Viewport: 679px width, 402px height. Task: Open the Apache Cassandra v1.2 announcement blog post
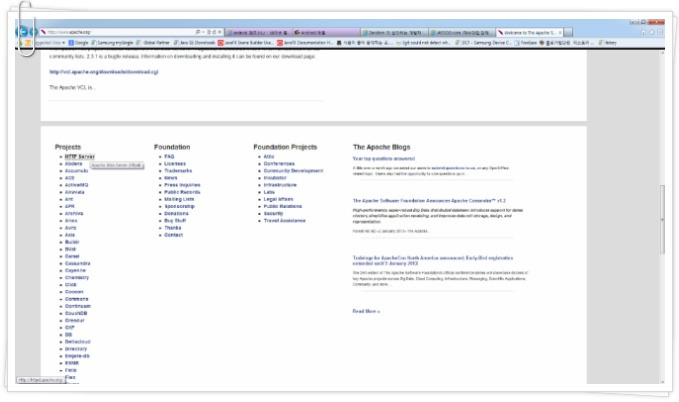429,201
